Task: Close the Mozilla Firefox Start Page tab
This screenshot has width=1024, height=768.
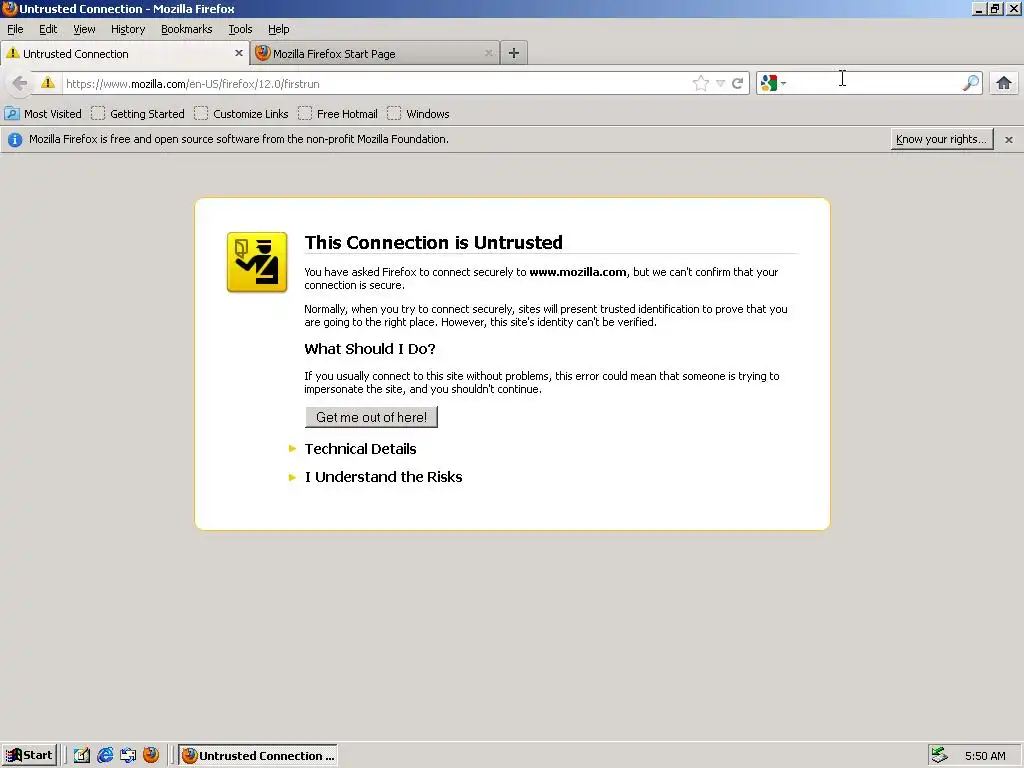Action: tap(488, 54)
